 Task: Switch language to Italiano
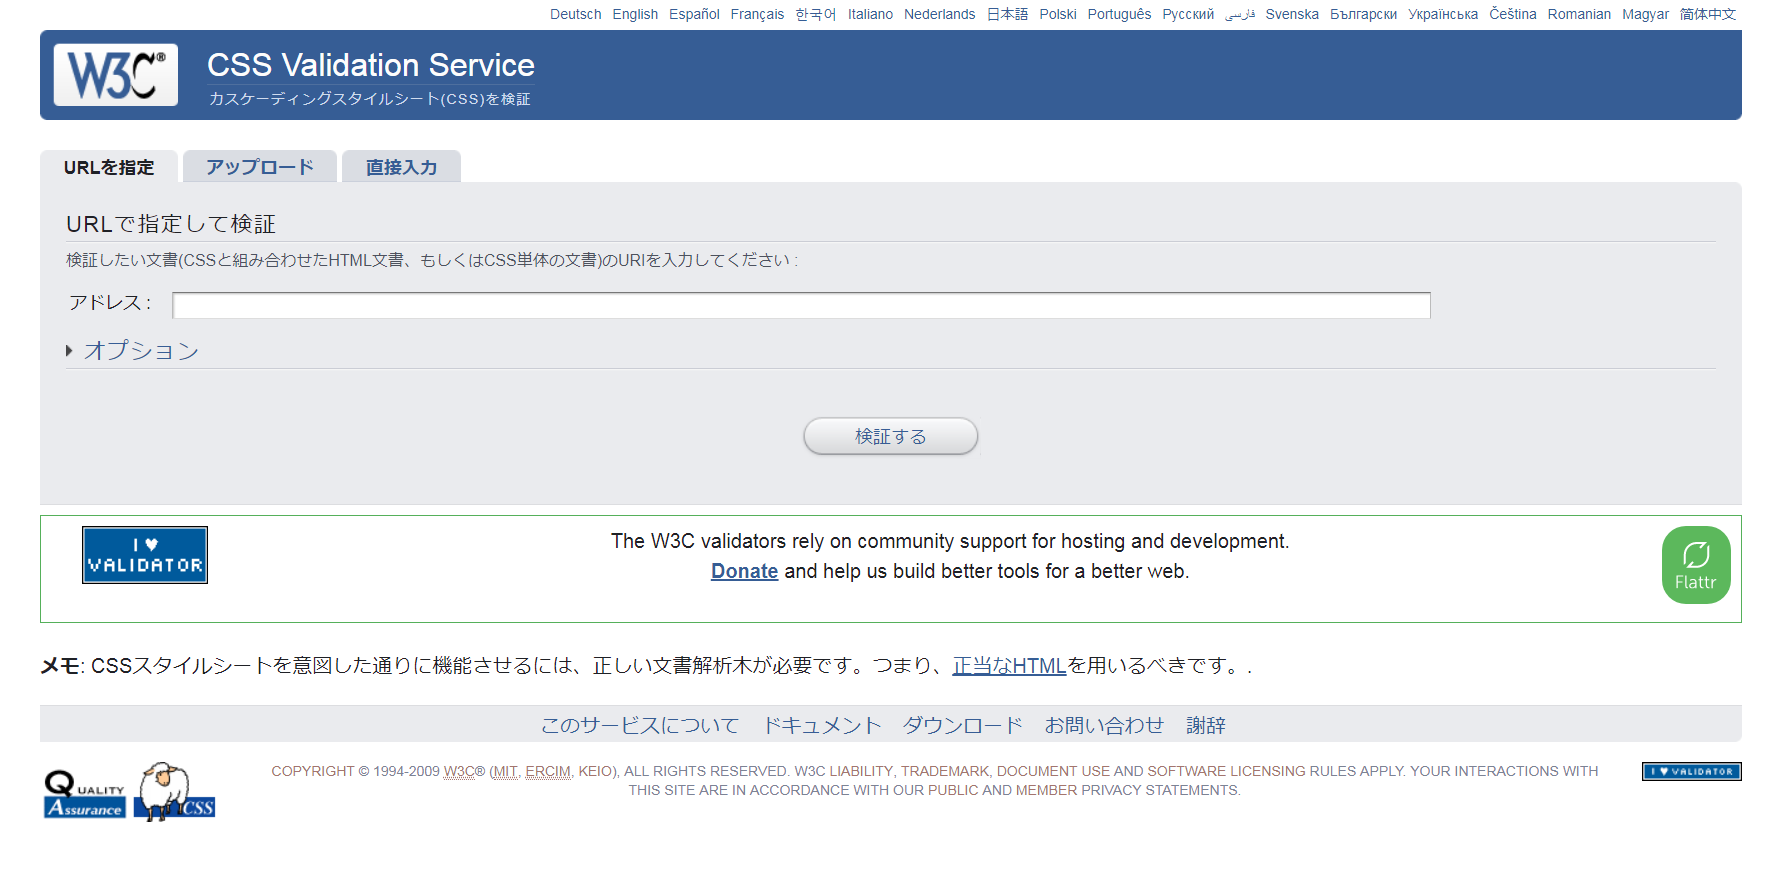[870, 14]
